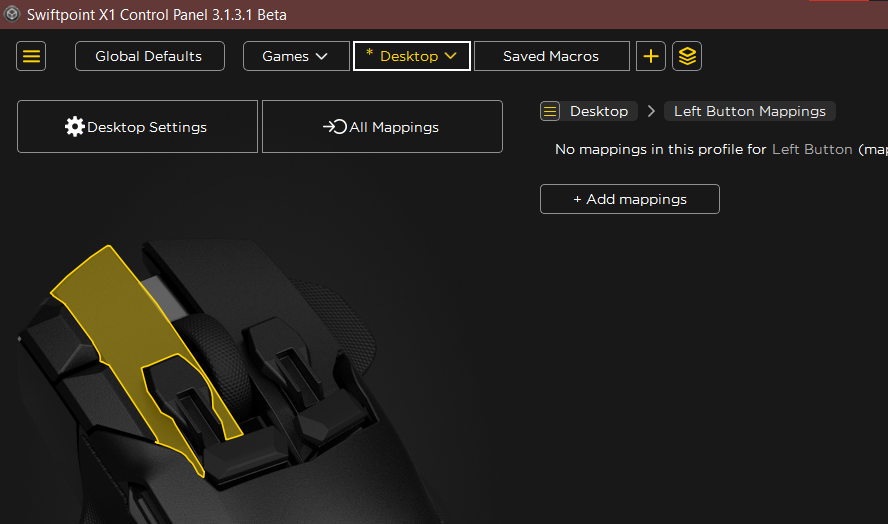Click the gear icon in Desktop Settings

point(74,127)
